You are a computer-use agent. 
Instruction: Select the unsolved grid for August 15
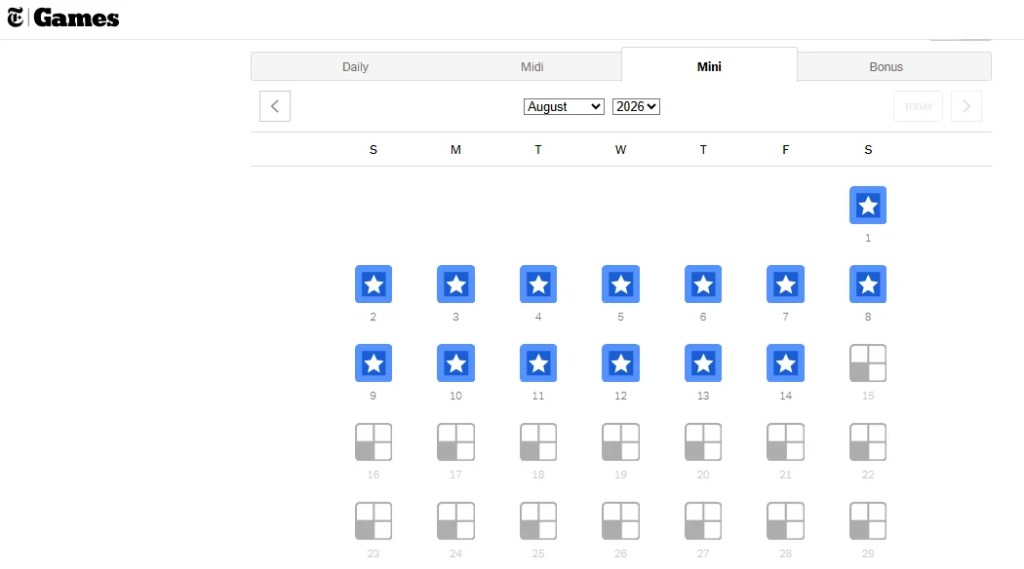coord(867,363)
